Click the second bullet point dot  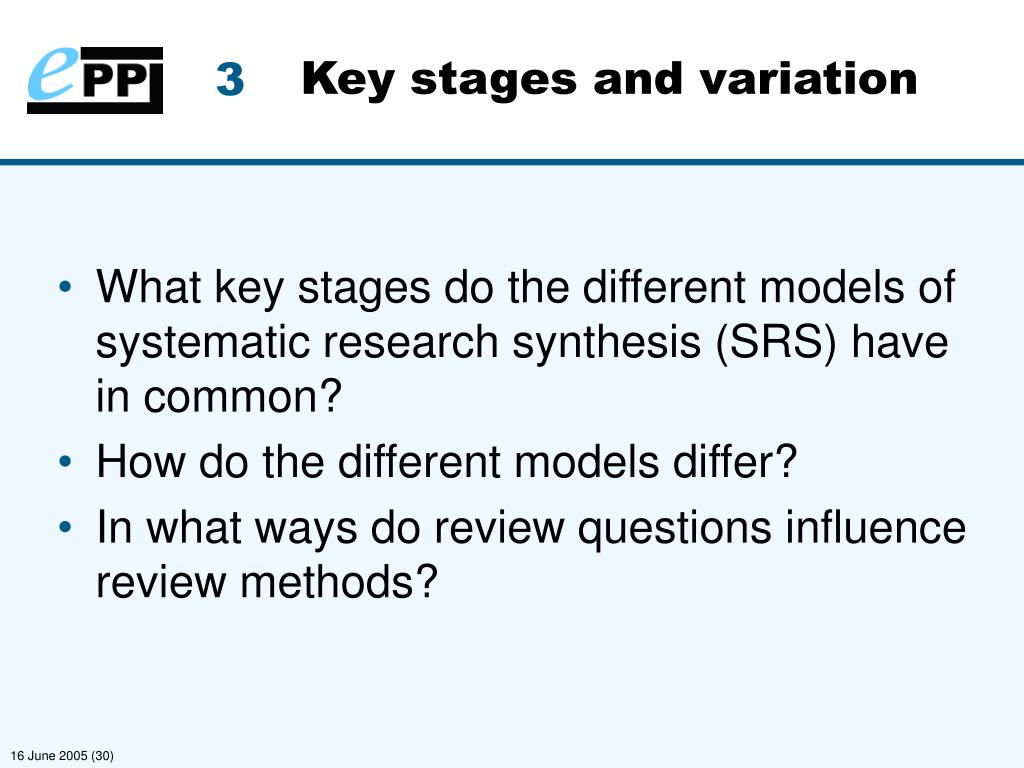pyautogui.click(x=65, y=462)
